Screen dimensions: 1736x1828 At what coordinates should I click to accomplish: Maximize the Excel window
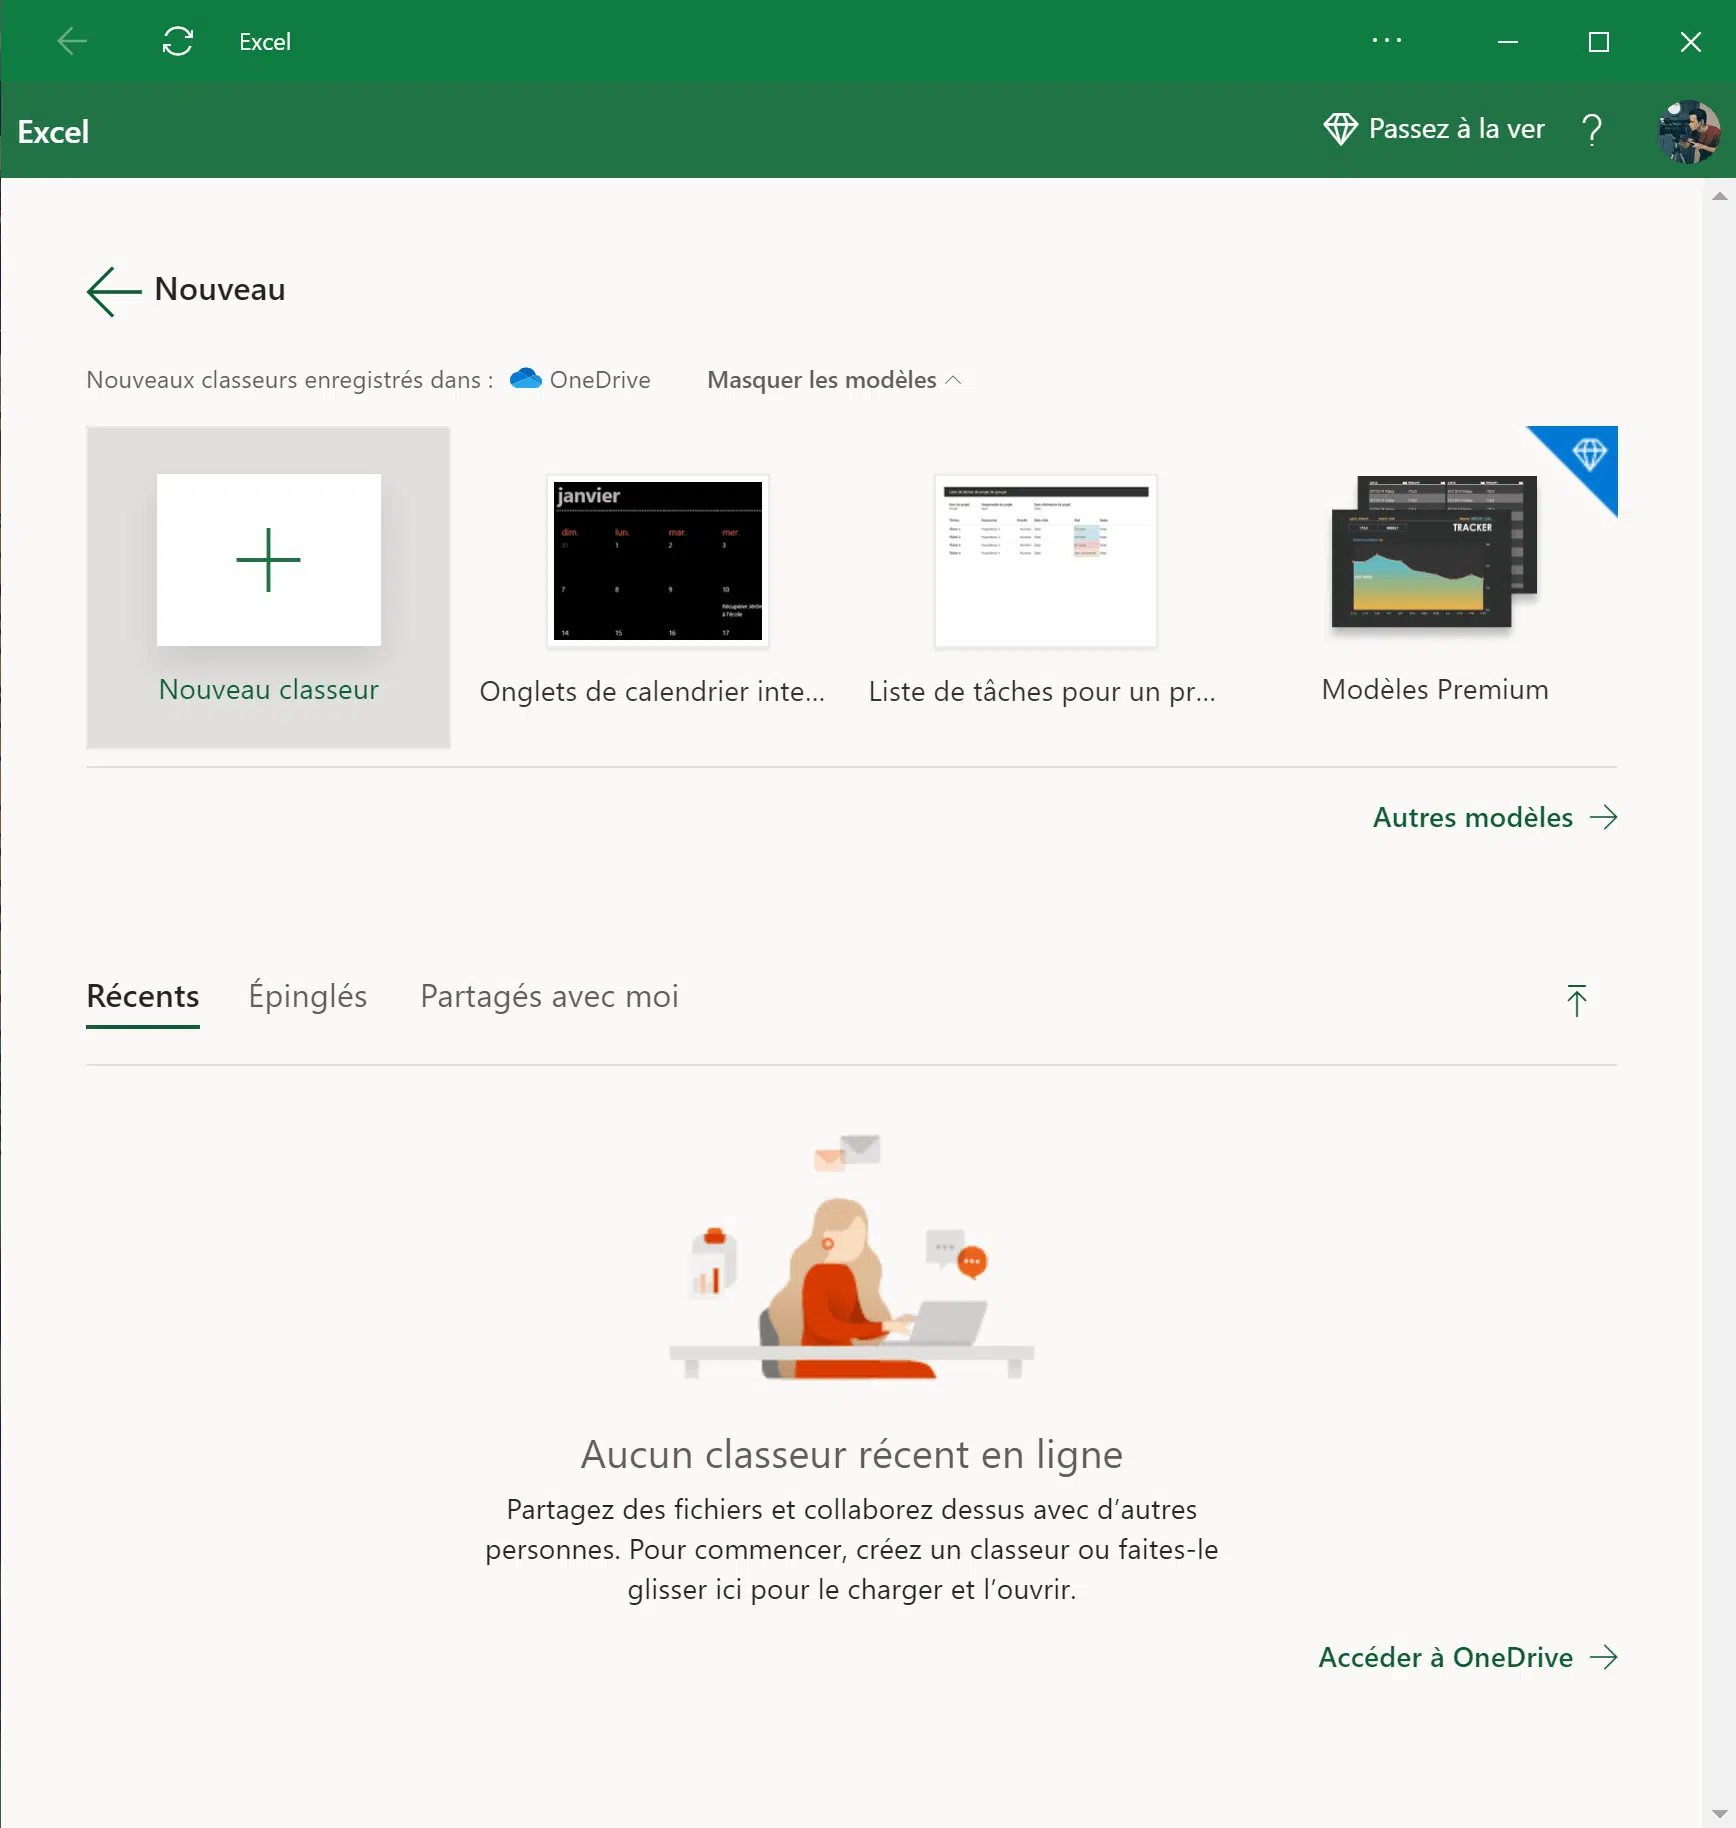tap(1599, 41)
